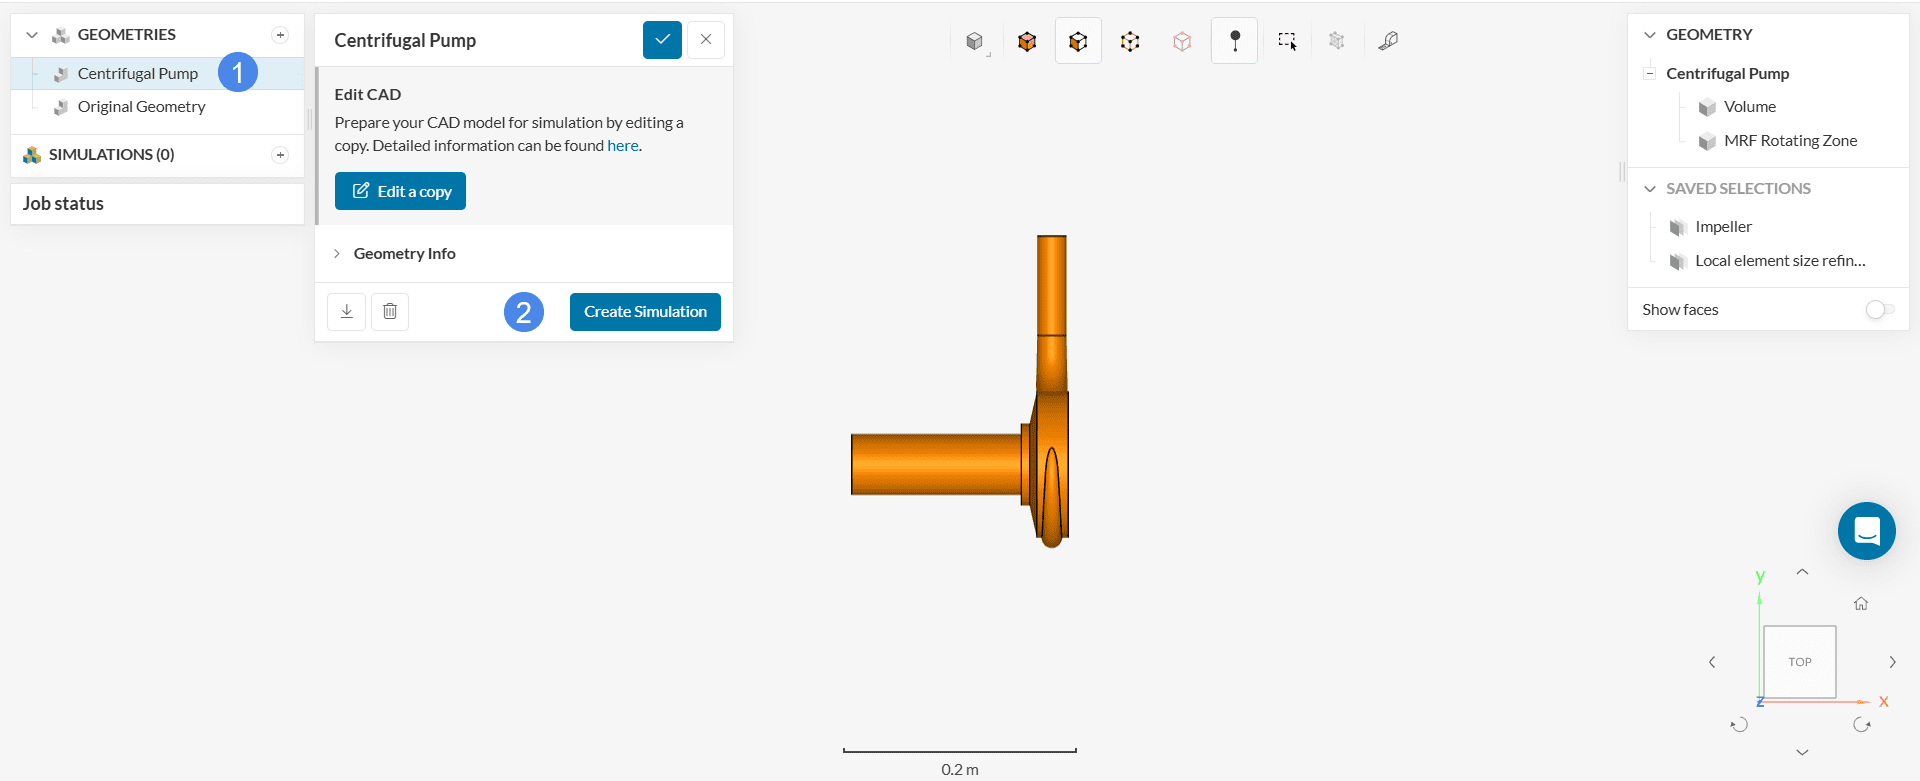
Task: Open the 'here' documentation link
Action: (x=622, y=146)
